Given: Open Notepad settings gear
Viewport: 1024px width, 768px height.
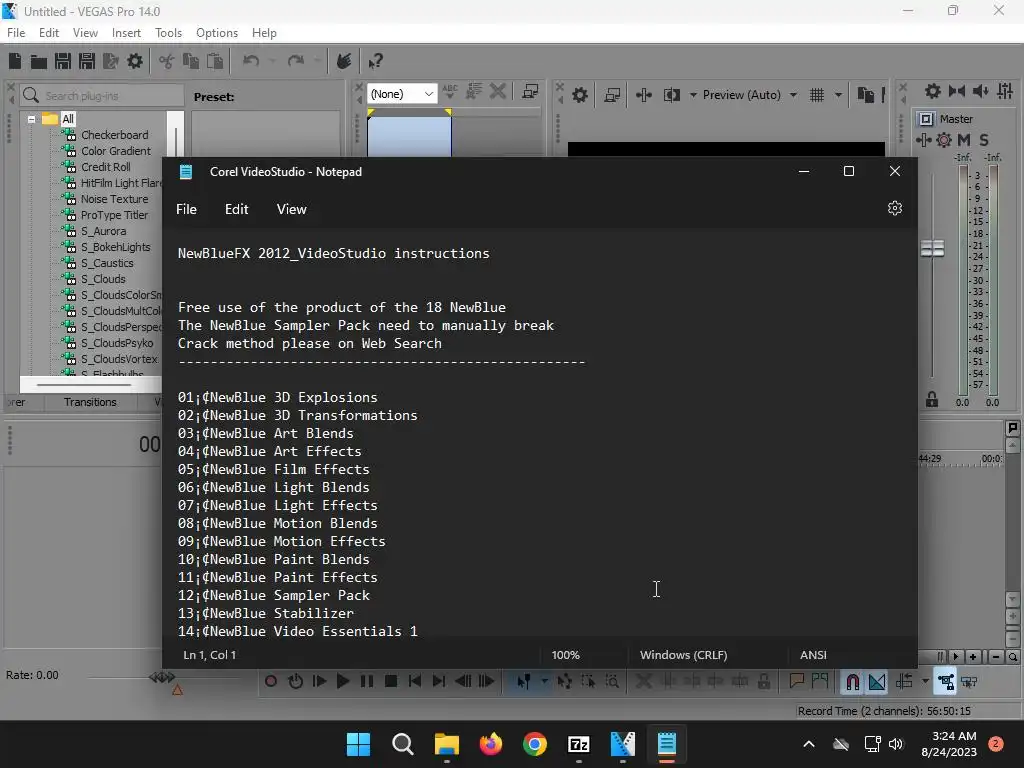Looking at the screenshot, I should pos(895,208).
